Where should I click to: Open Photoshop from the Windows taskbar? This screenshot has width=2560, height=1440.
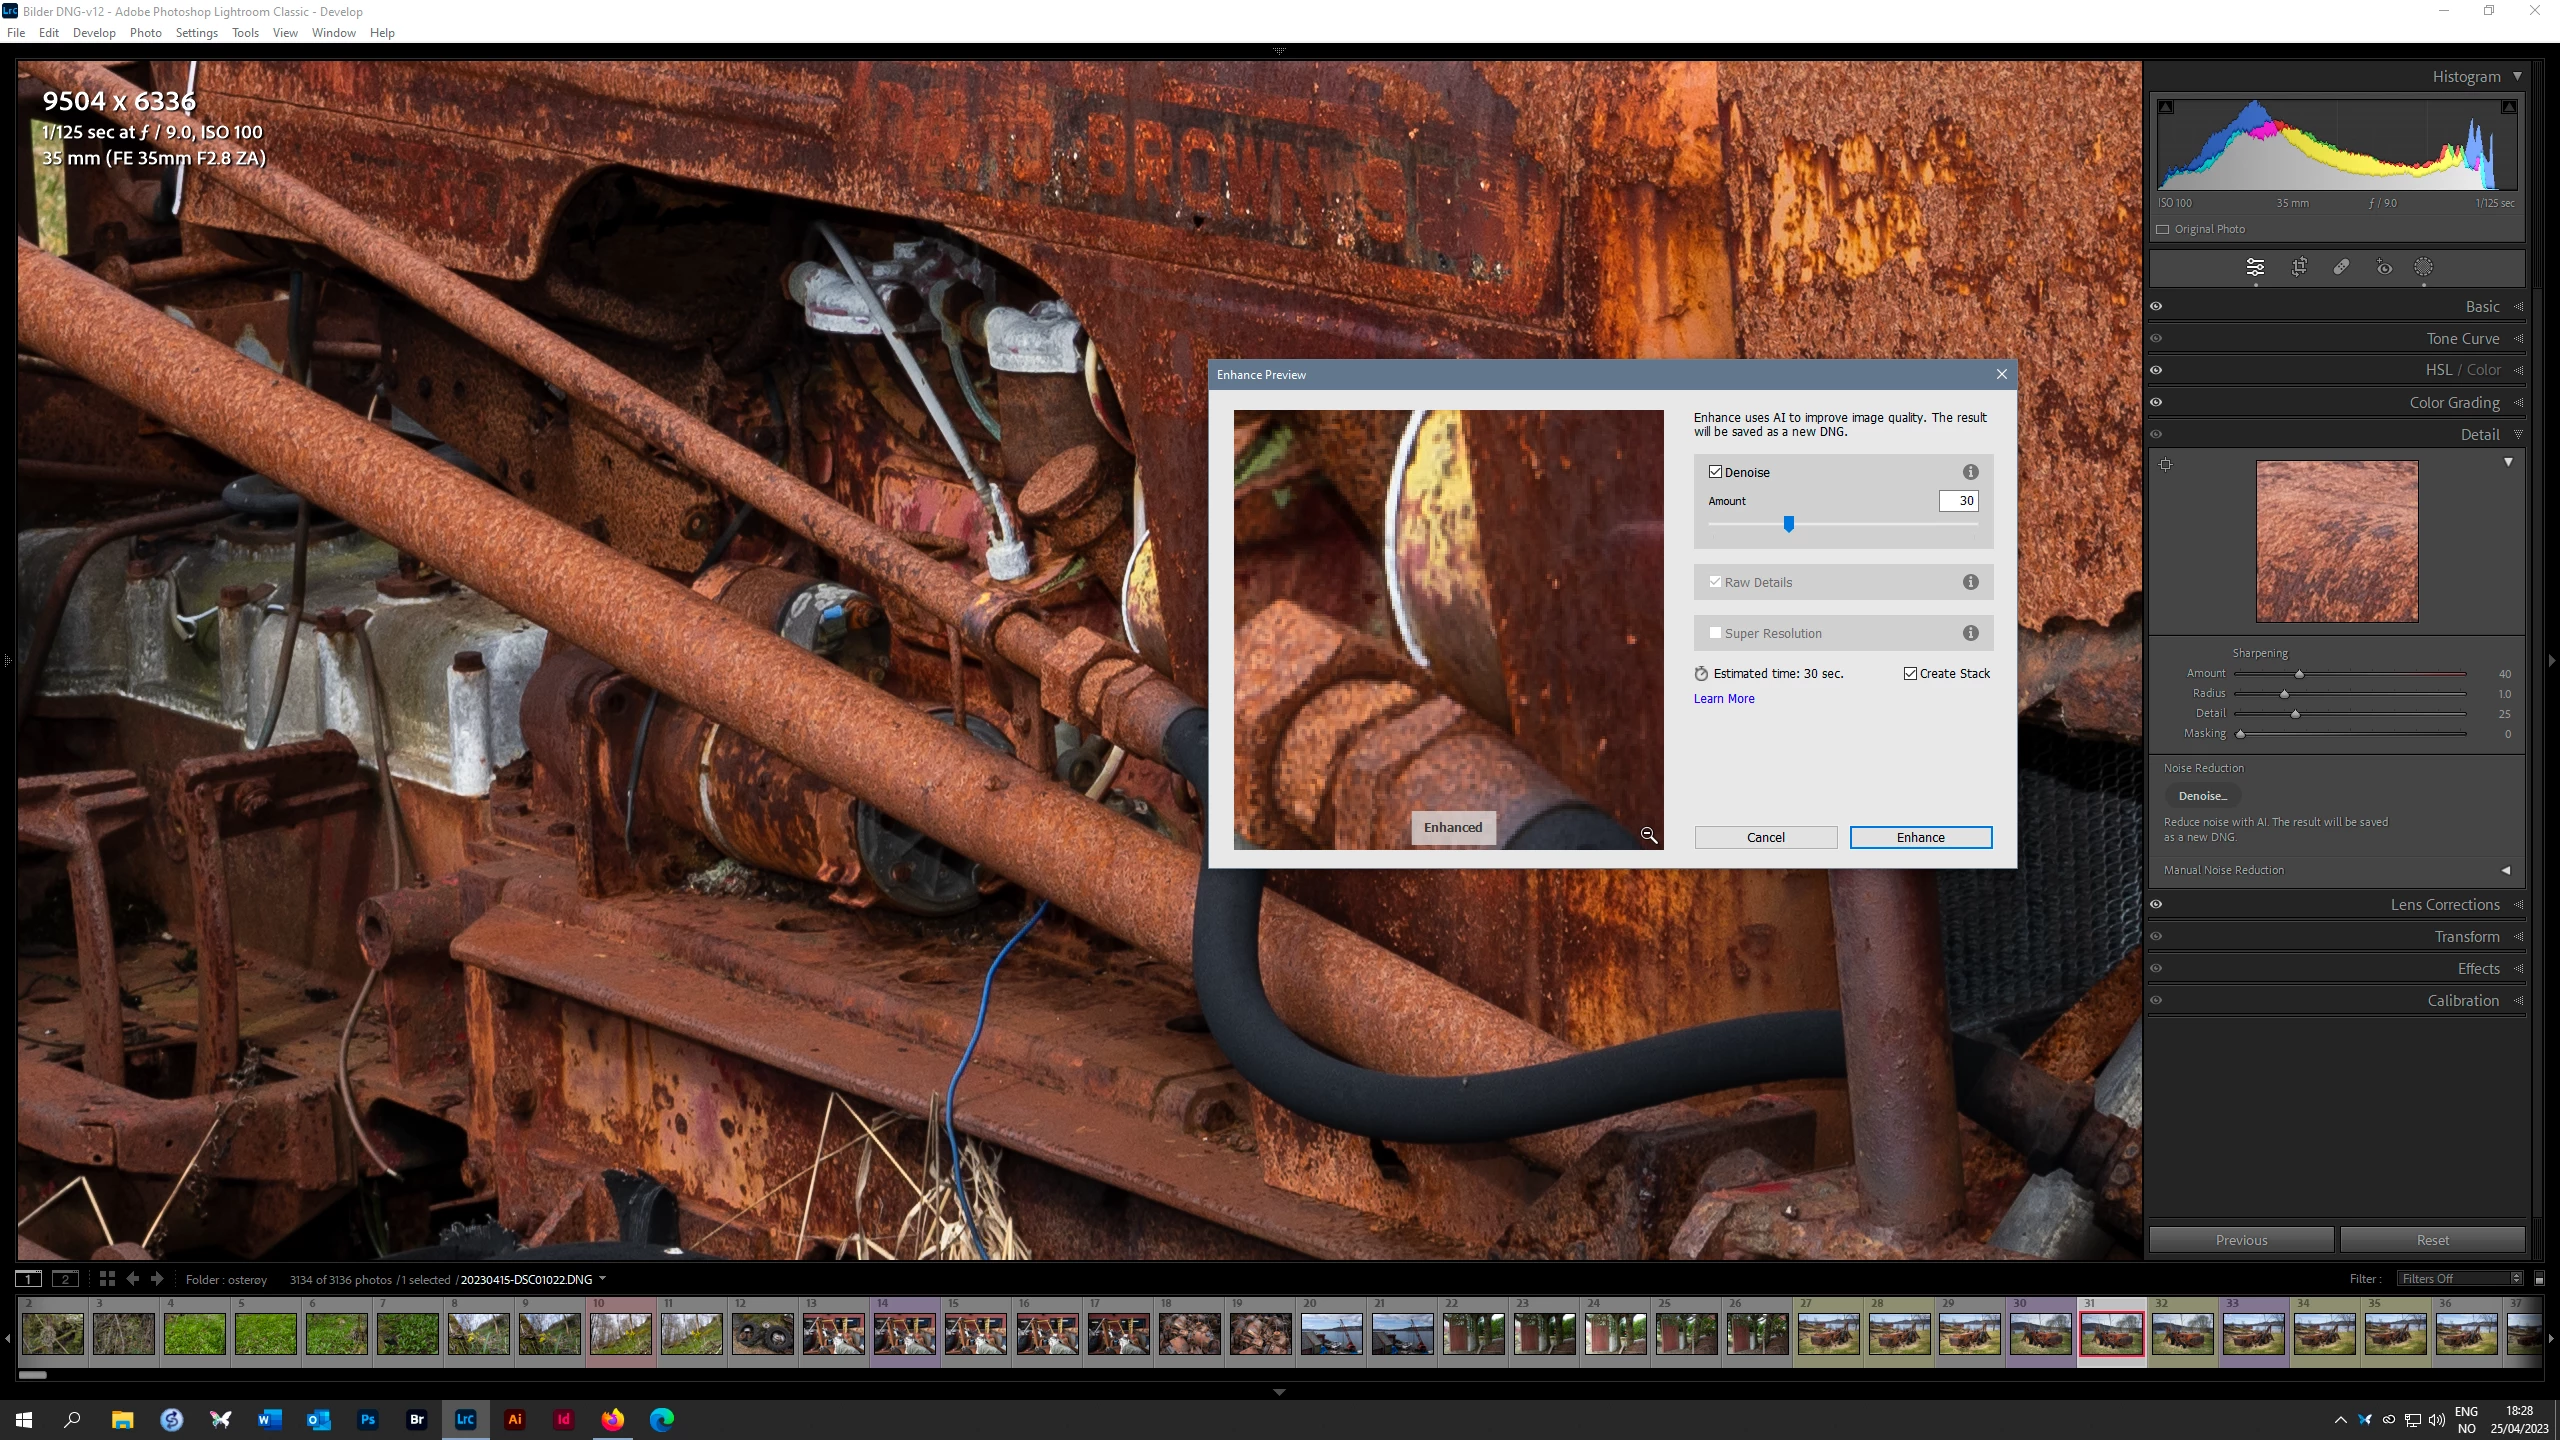tap(368, 1419)
